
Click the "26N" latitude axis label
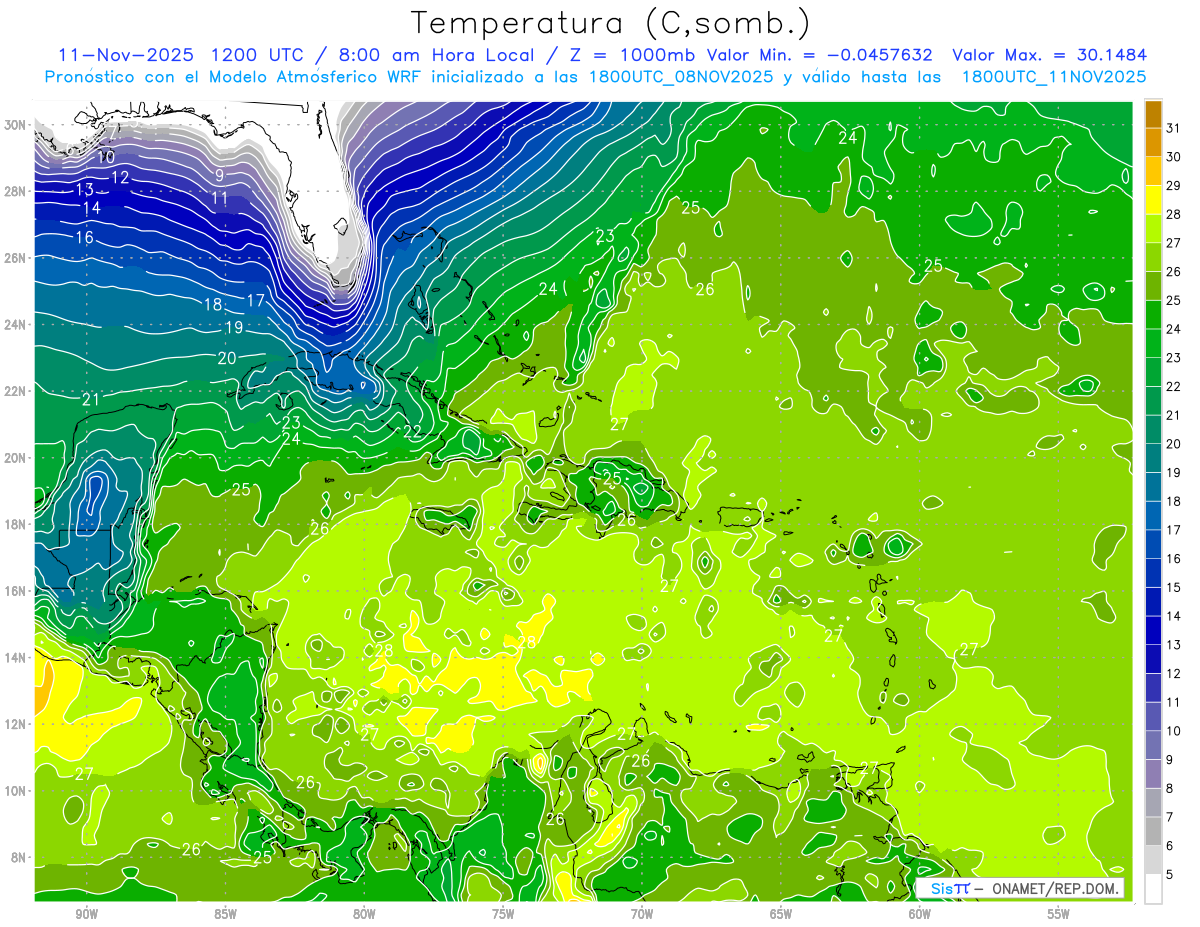click(15, 258)
